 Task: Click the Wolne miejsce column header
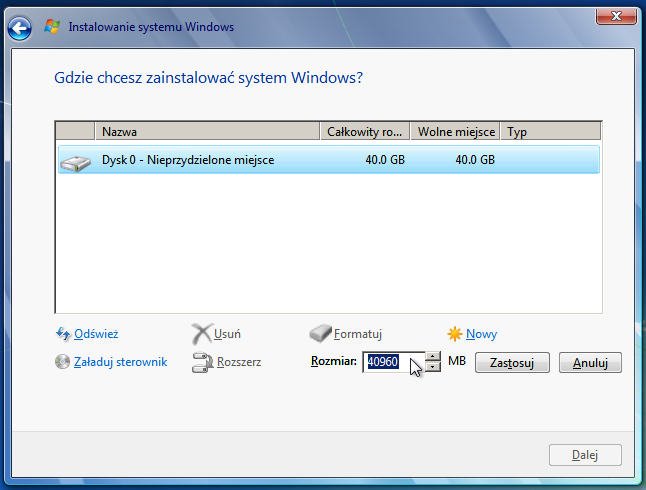455,131
